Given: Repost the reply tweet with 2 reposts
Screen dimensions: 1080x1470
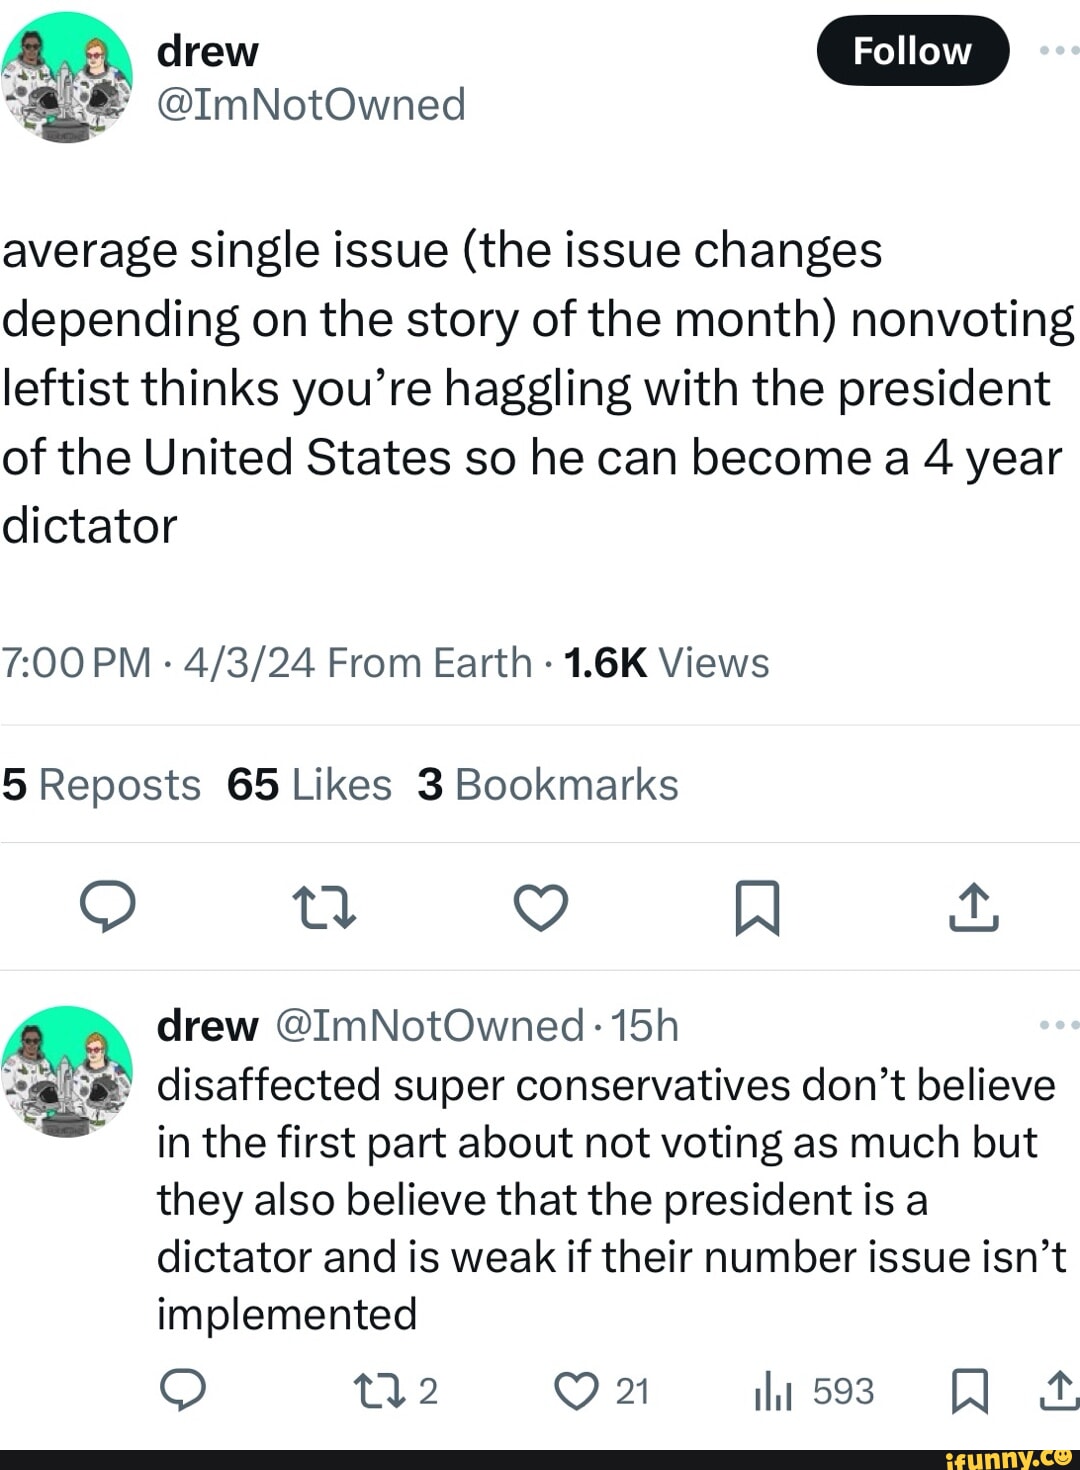Looking at the screenshot, I should click(396, 1391).
